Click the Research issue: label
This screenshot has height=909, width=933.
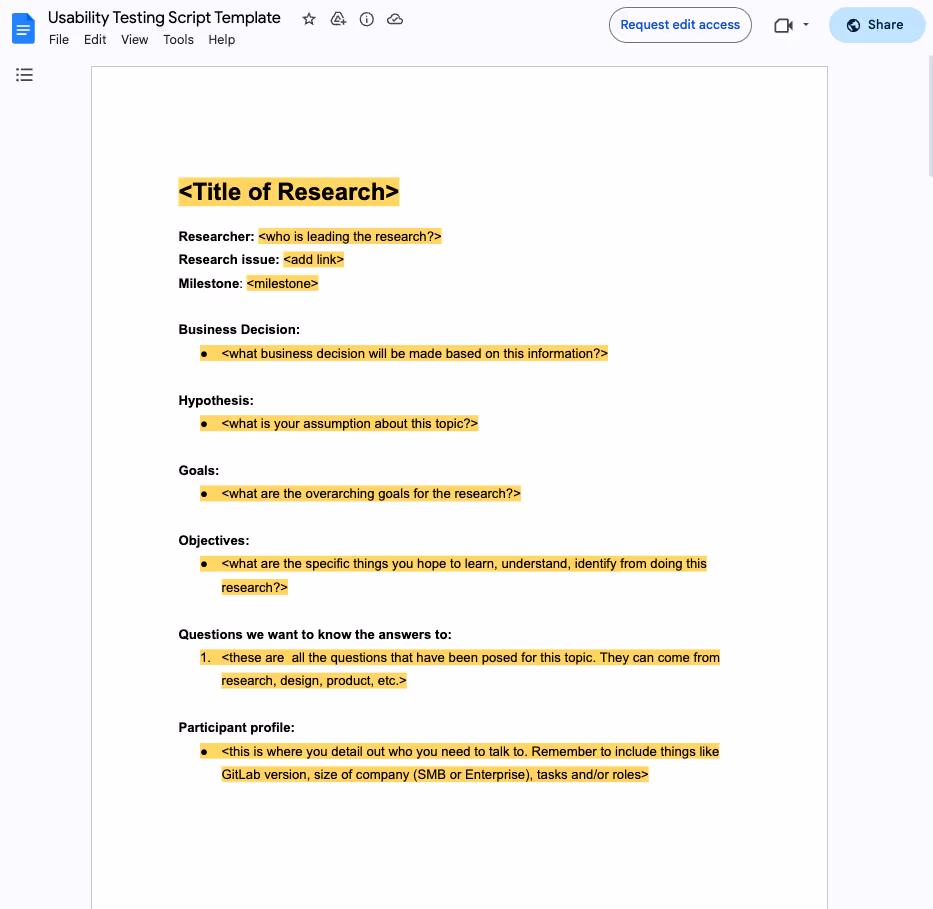coord(229,259)
